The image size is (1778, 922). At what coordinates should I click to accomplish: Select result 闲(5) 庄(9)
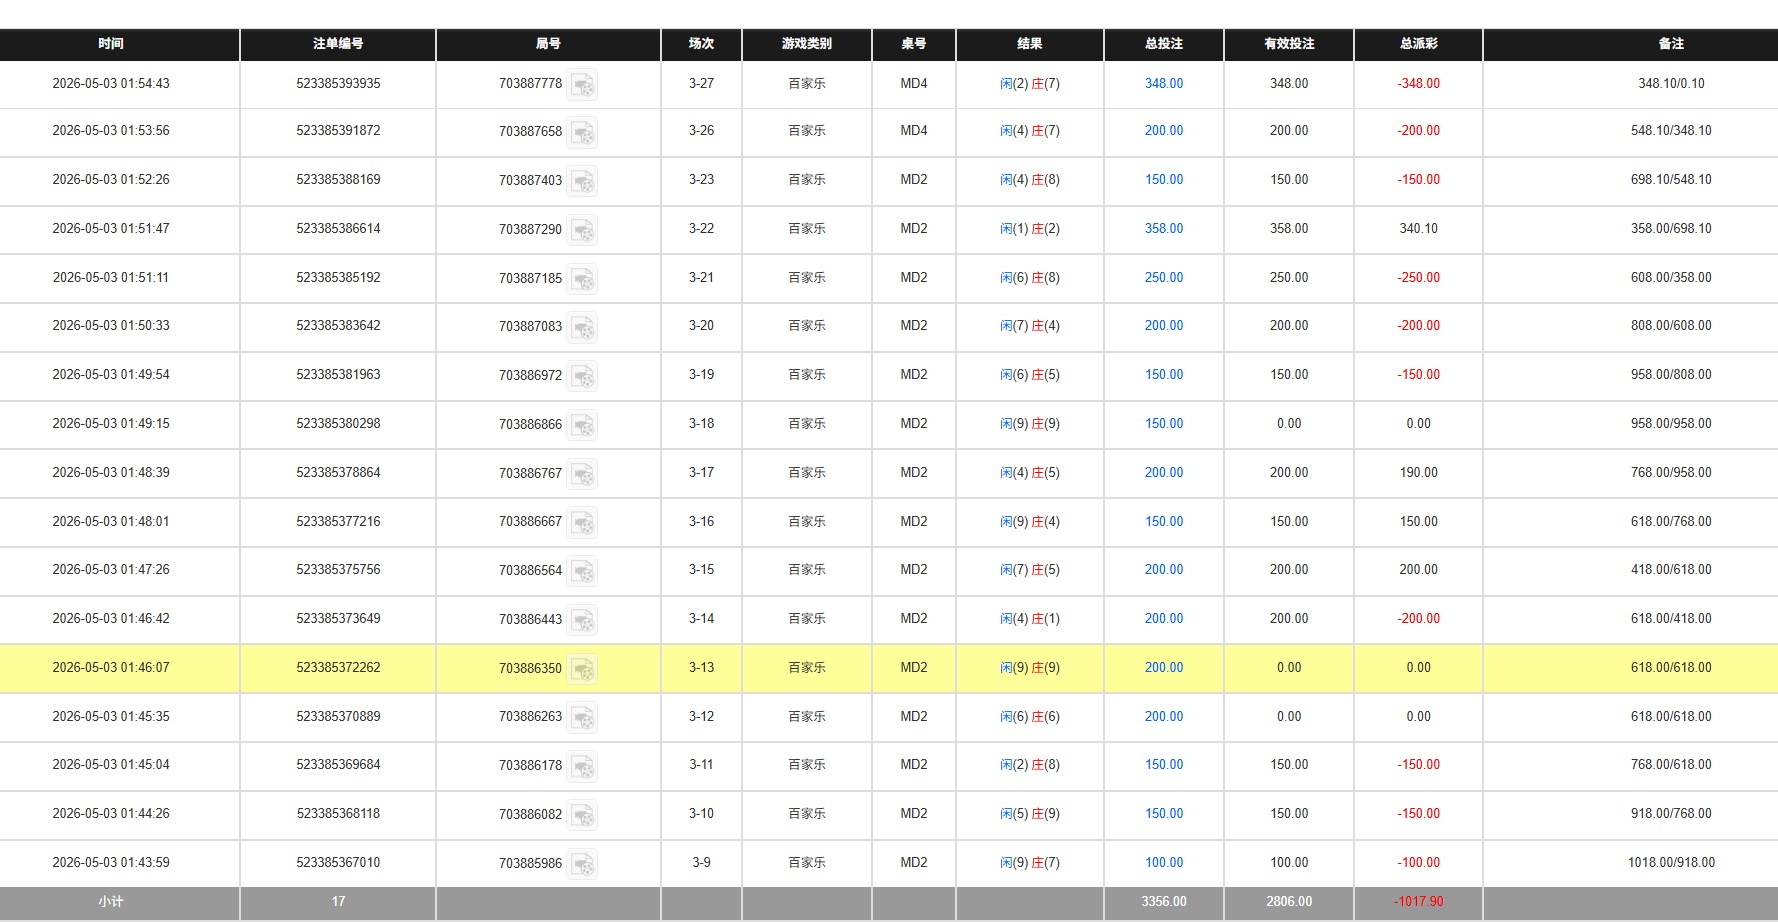(1030, 814)
